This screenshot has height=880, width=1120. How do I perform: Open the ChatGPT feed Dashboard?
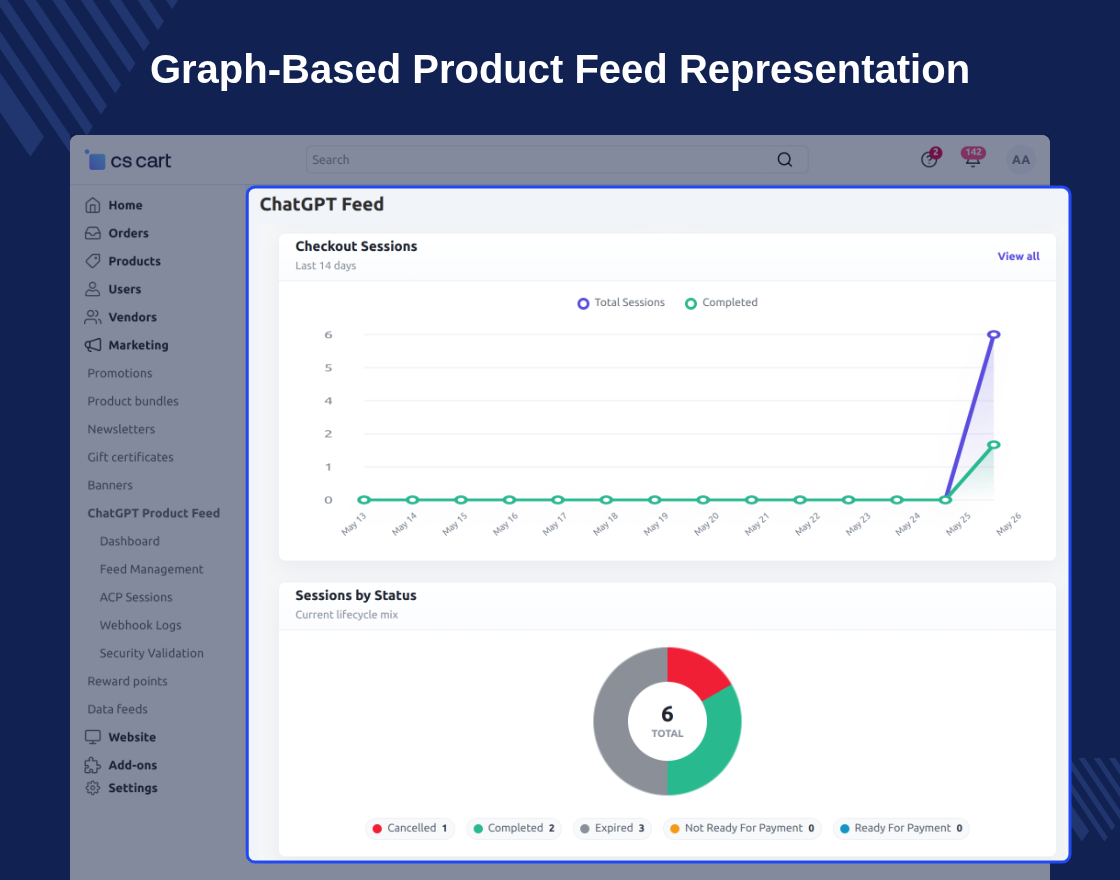point(130,541)
